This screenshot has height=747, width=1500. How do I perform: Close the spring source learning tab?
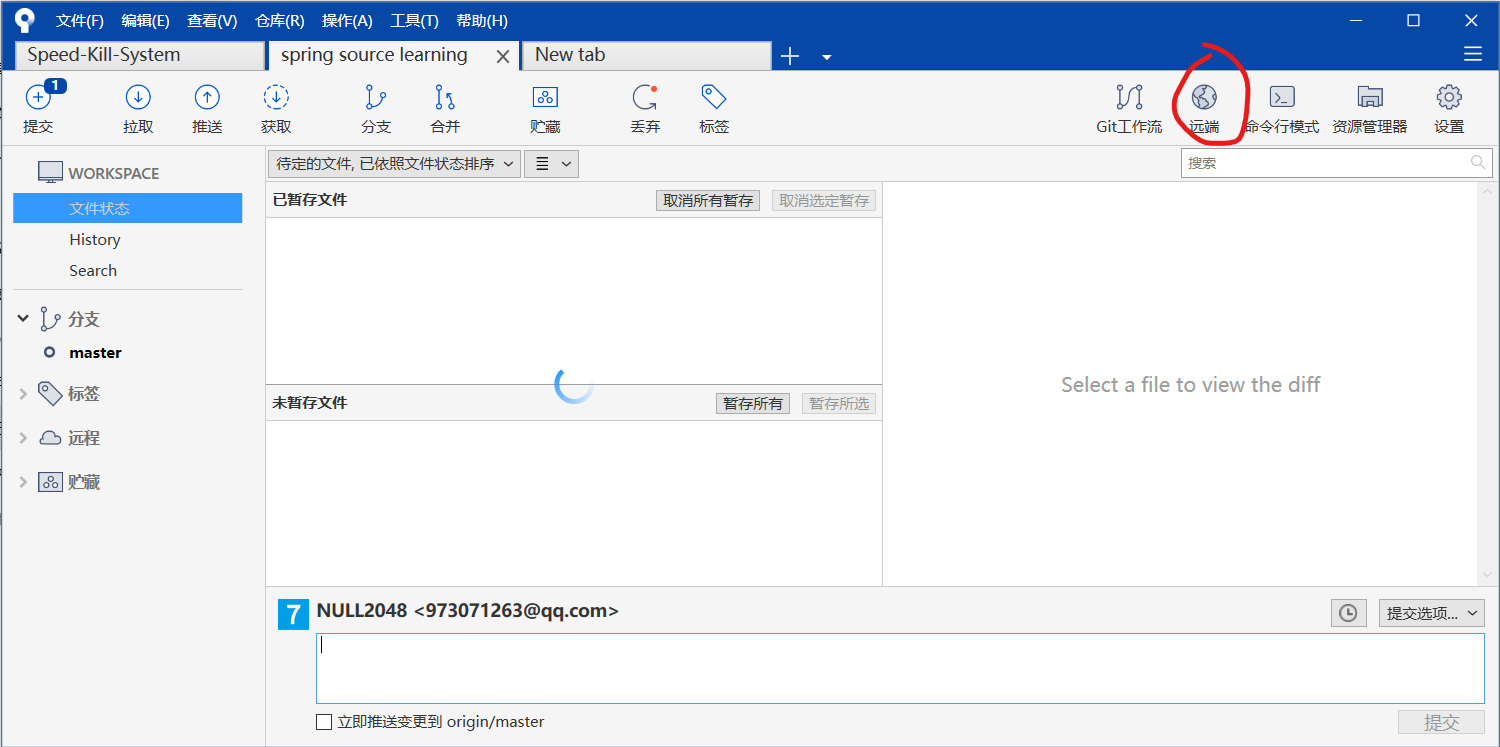pos(503,56)
